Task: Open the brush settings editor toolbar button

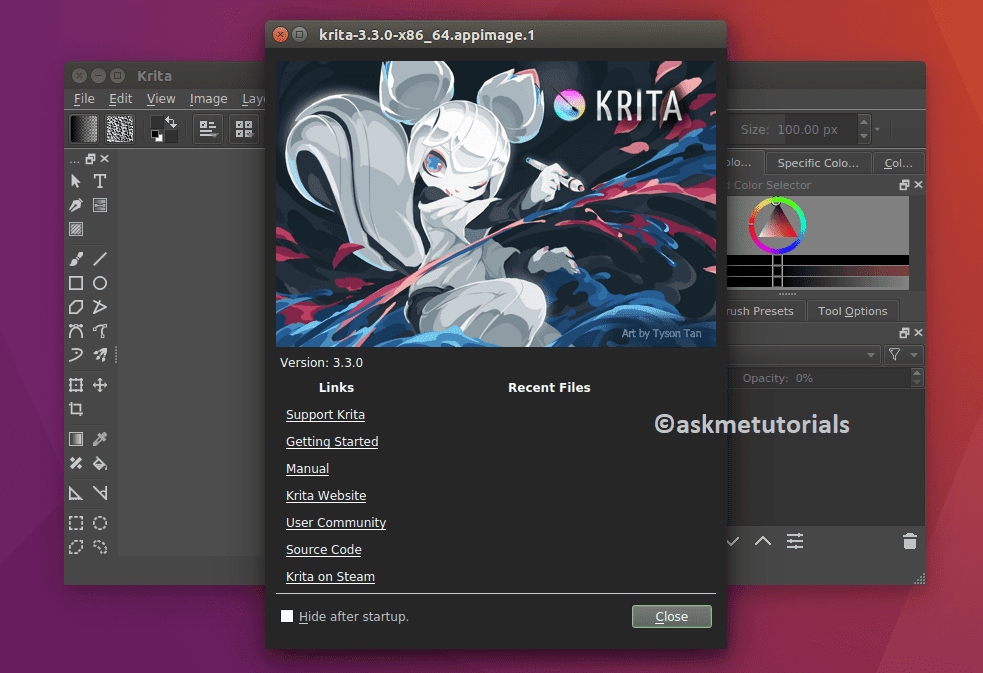Action: coord(208,129)
